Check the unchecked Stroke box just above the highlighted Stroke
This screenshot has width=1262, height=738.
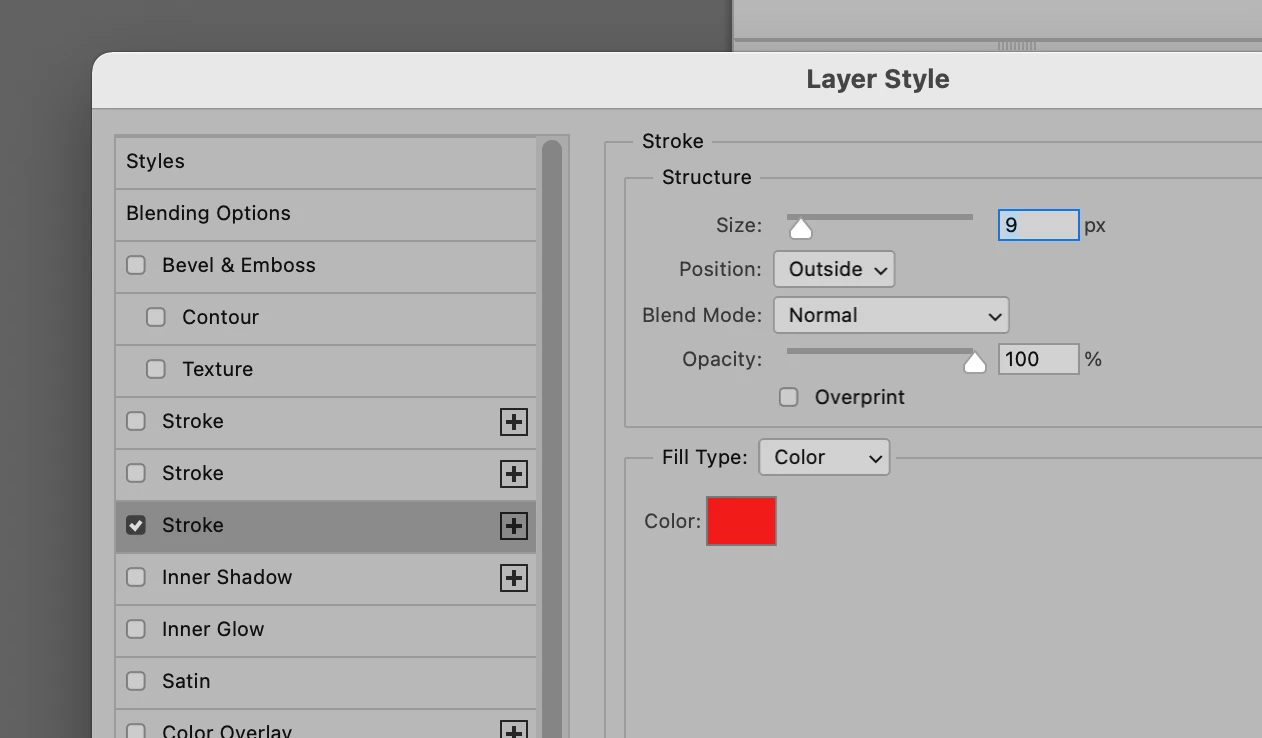tap(136, 473)
